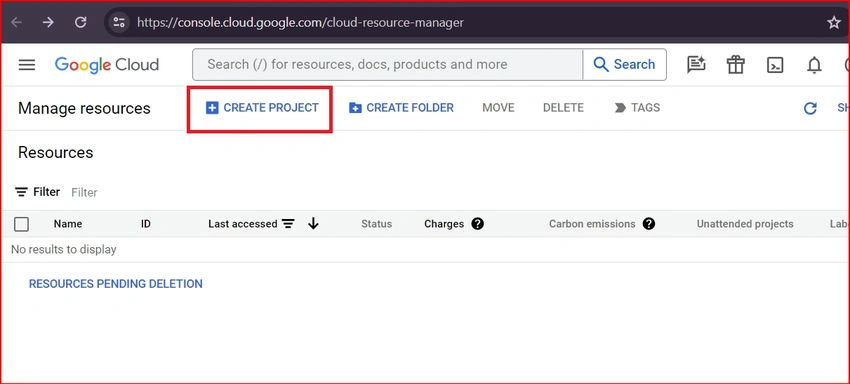Open help tooltip next to Charges
850x384 pixels.
pos(478,224)
